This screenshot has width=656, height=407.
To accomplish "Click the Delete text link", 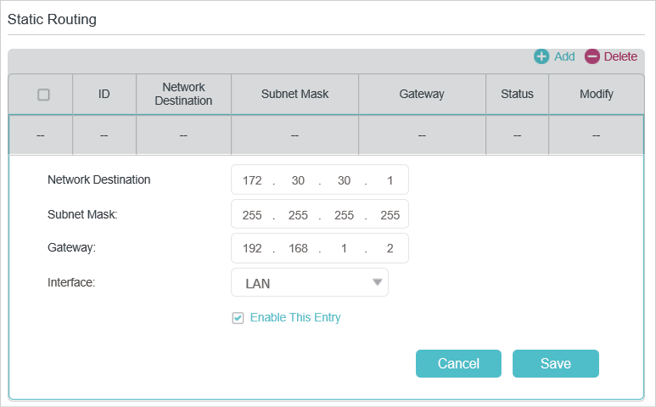I will 620,56.
